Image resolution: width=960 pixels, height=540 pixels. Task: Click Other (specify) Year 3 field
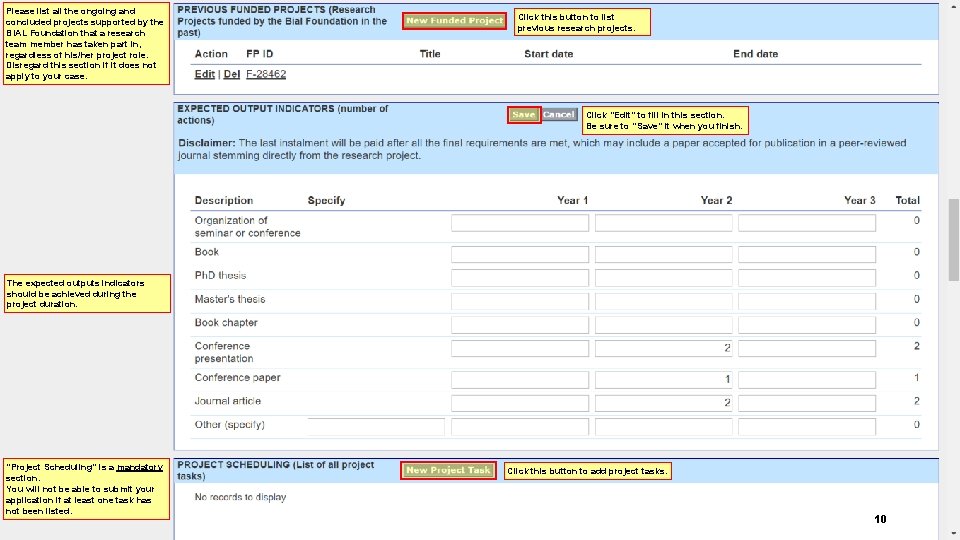click(x=807, y=427)
